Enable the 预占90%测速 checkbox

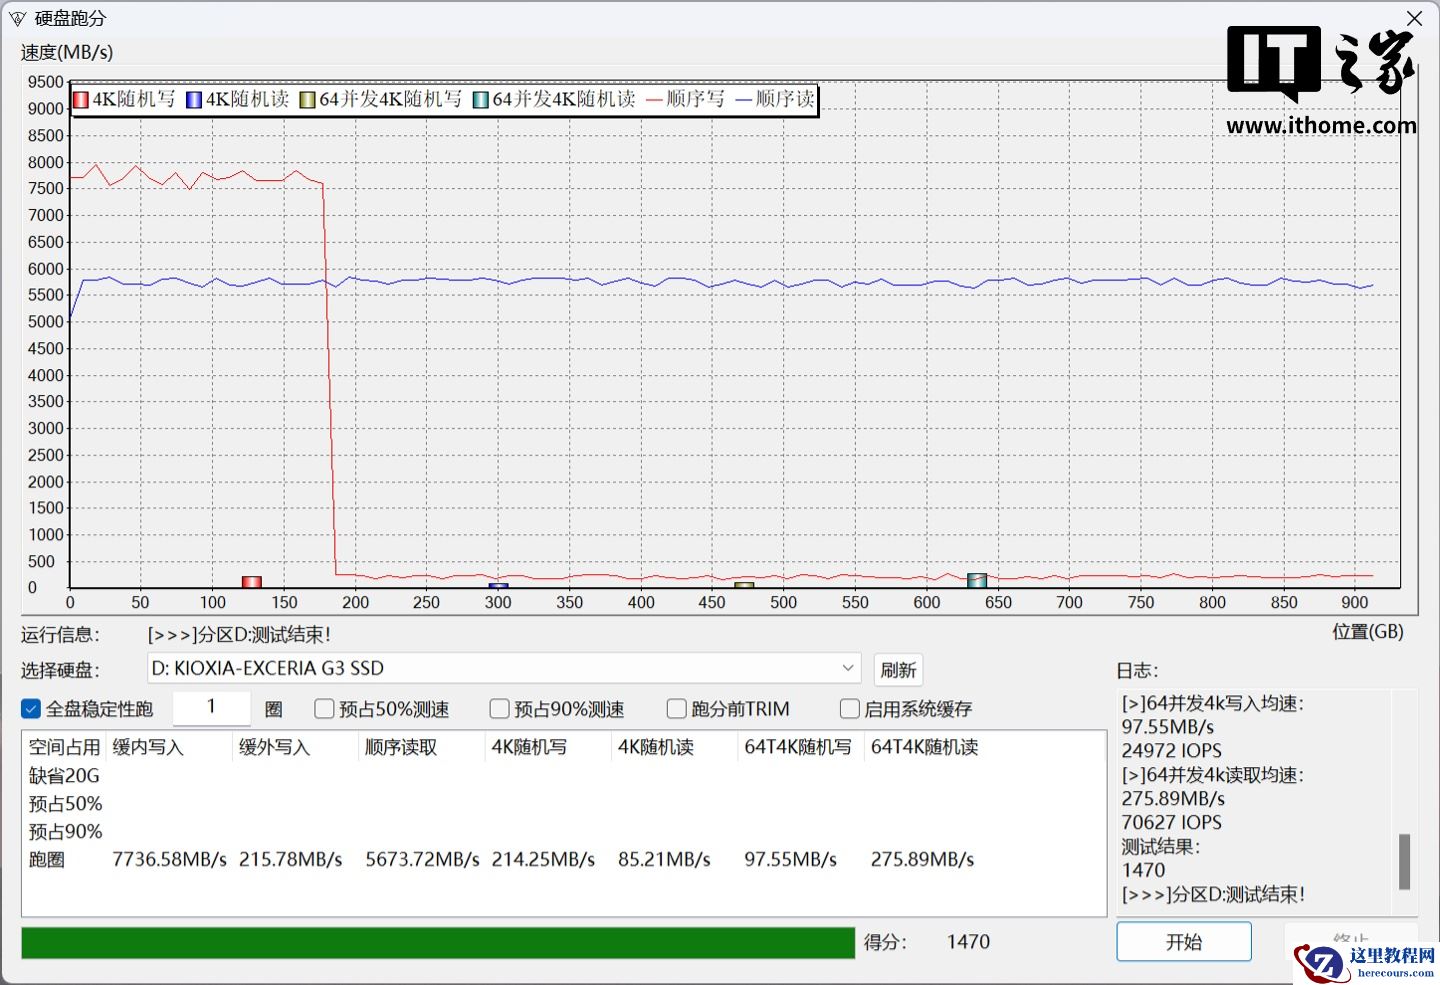[x=499, y=709]
